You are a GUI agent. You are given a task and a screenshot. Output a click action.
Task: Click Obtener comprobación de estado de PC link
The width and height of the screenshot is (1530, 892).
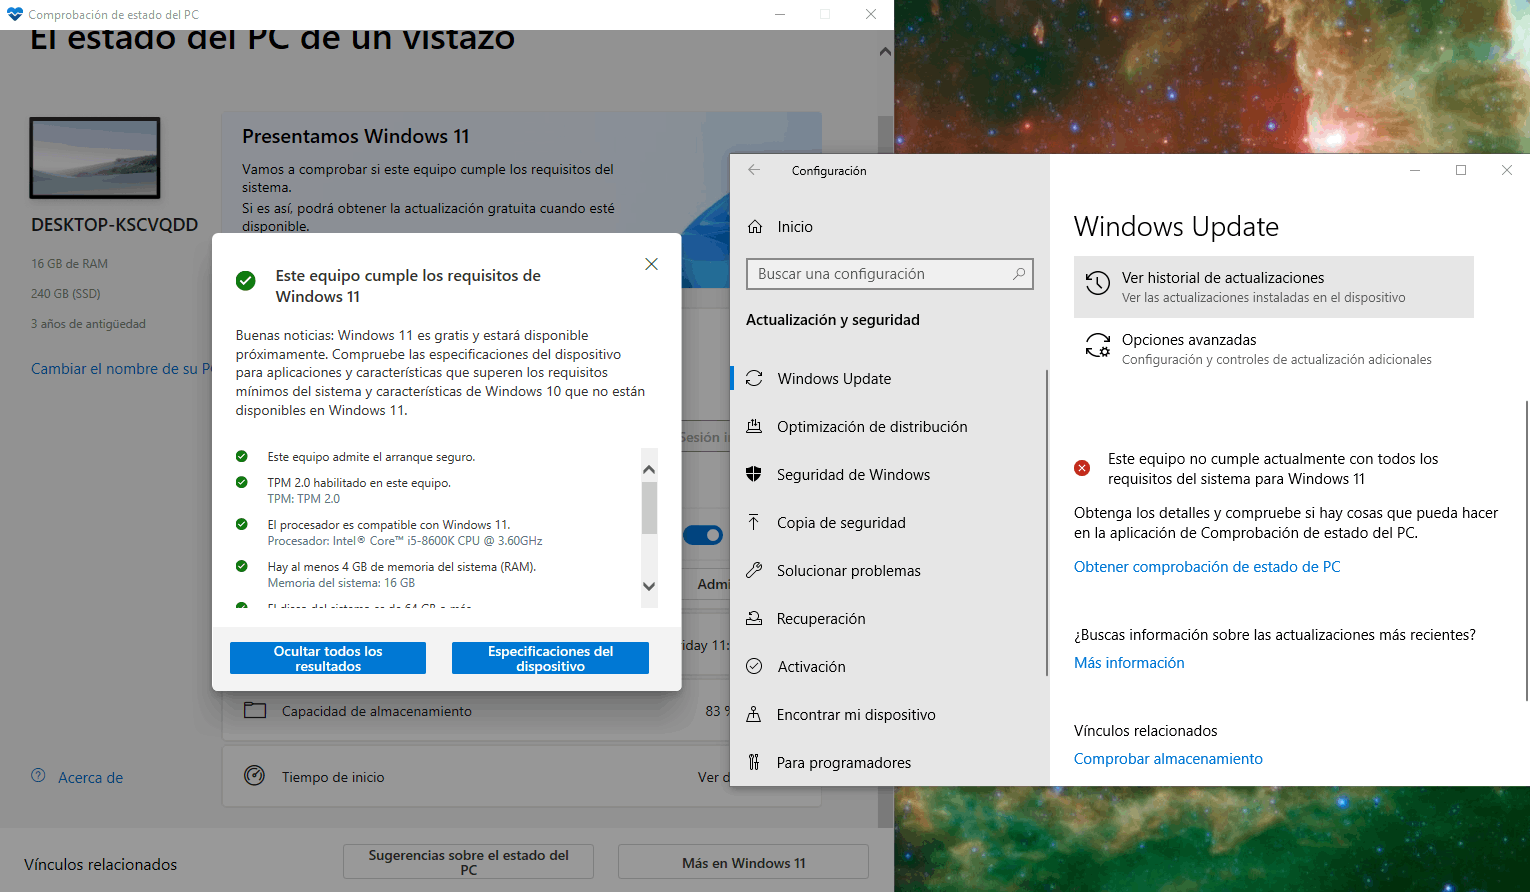pyautogui.click(x=1207, y=566)
